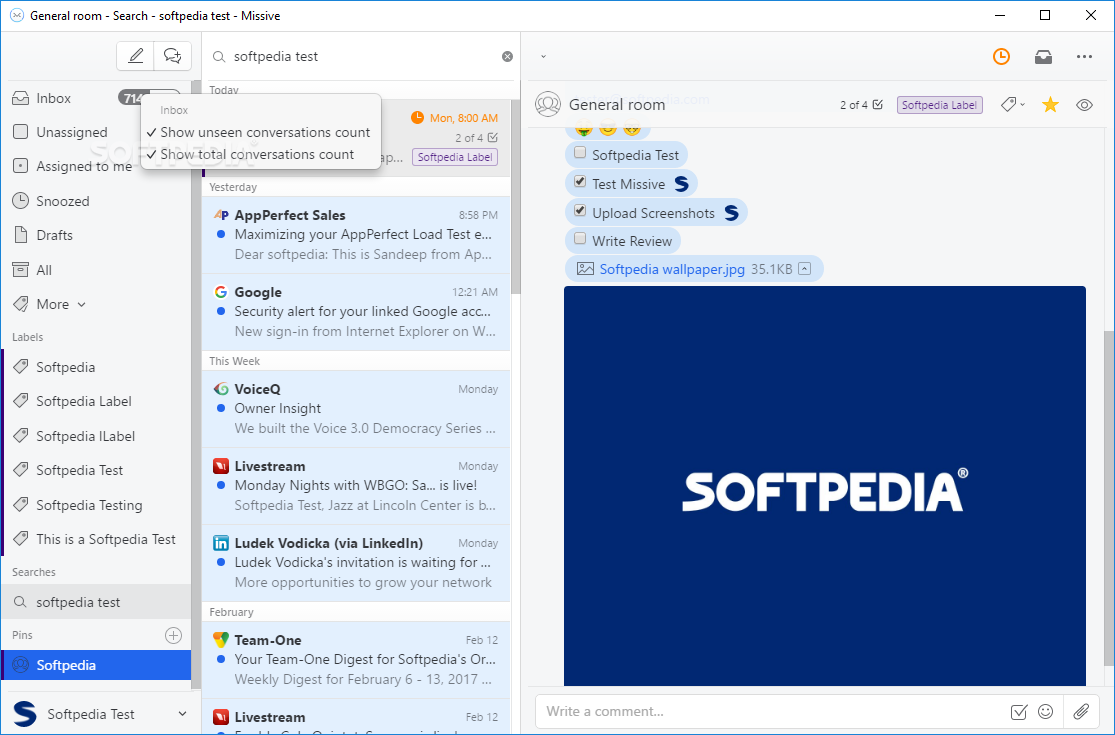Click the task checkbox icon in comment box

1018,712
